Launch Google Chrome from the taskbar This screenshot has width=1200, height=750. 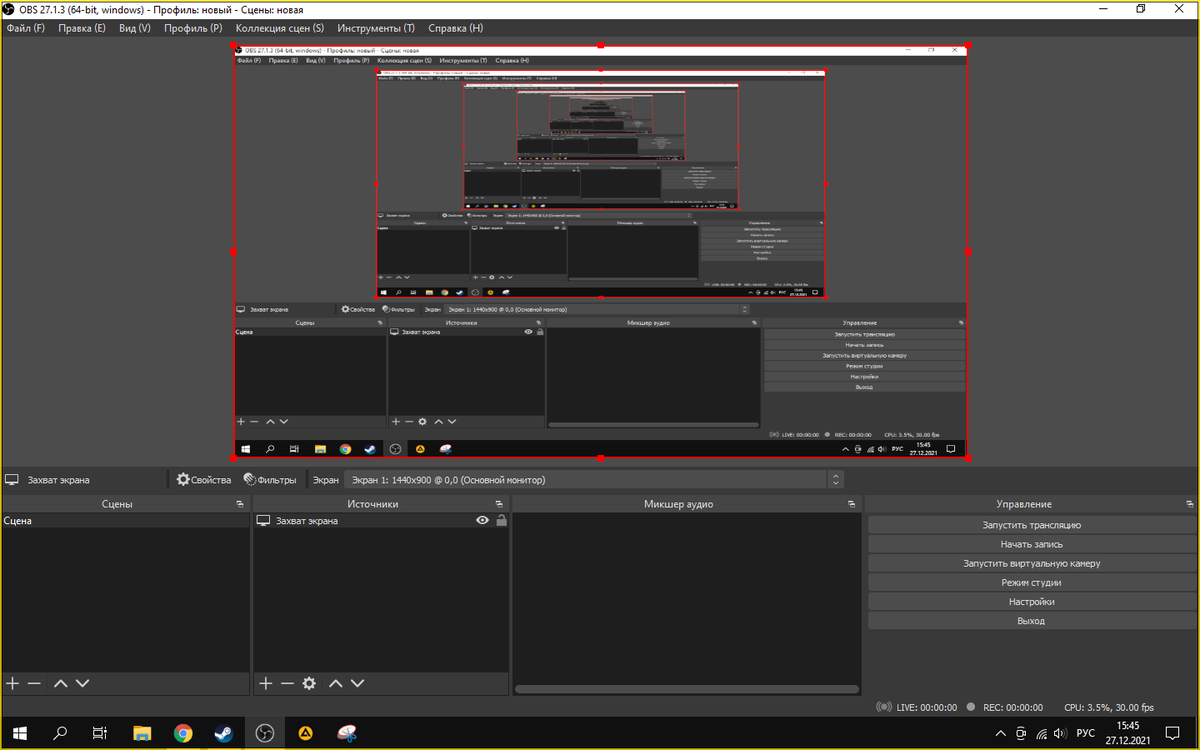[x=183, y=733]
